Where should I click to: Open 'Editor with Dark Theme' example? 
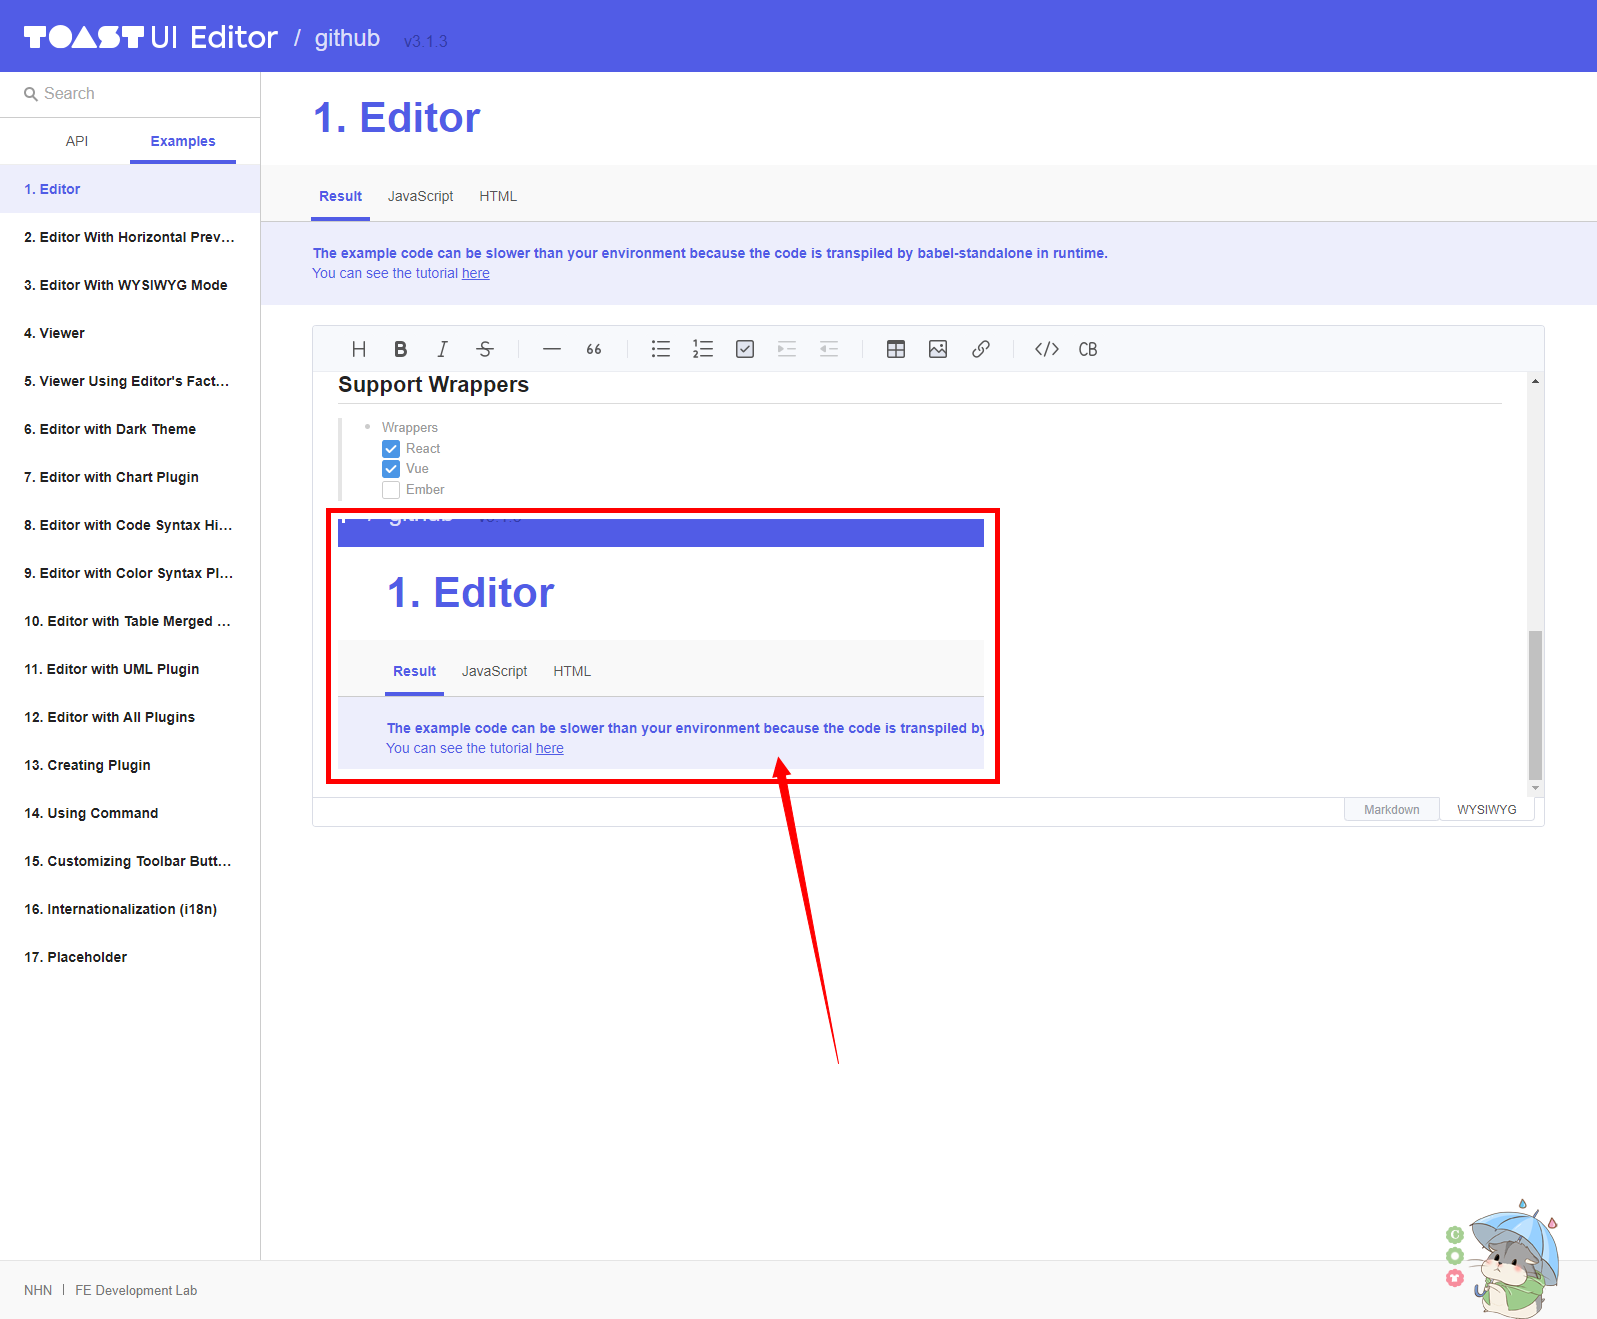130,429
